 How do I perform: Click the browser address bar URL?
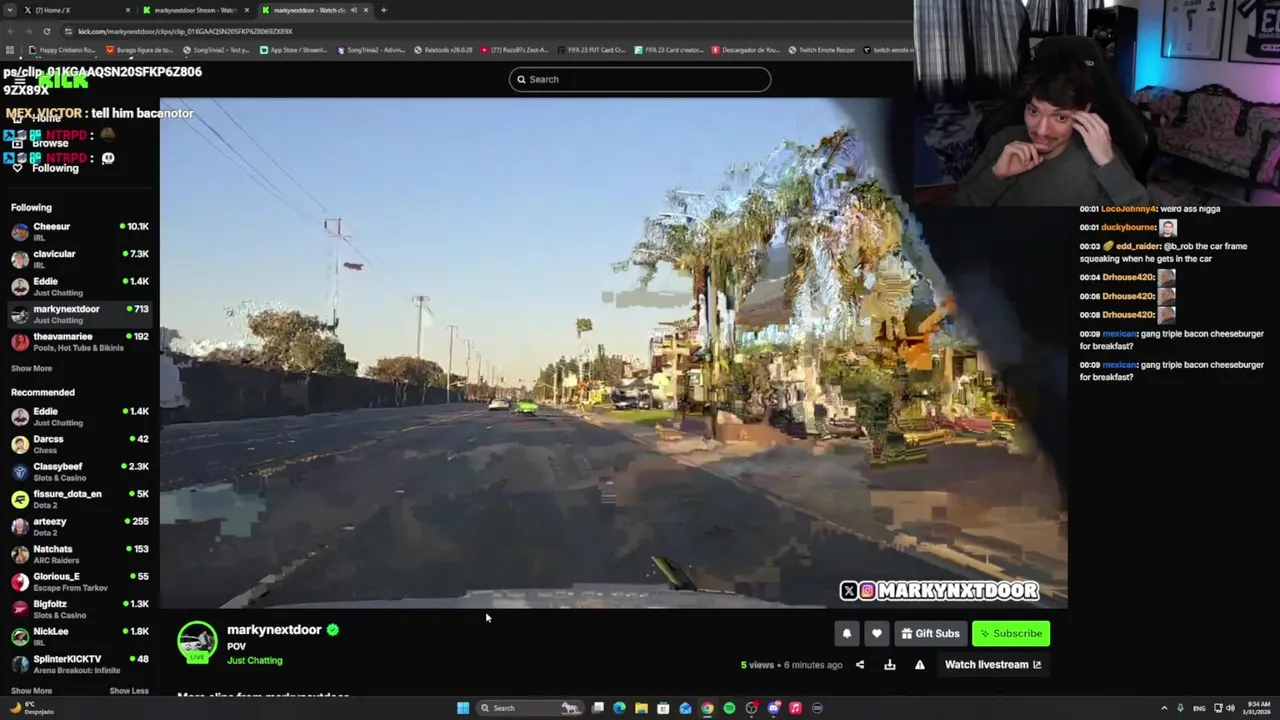pos(185,31)
